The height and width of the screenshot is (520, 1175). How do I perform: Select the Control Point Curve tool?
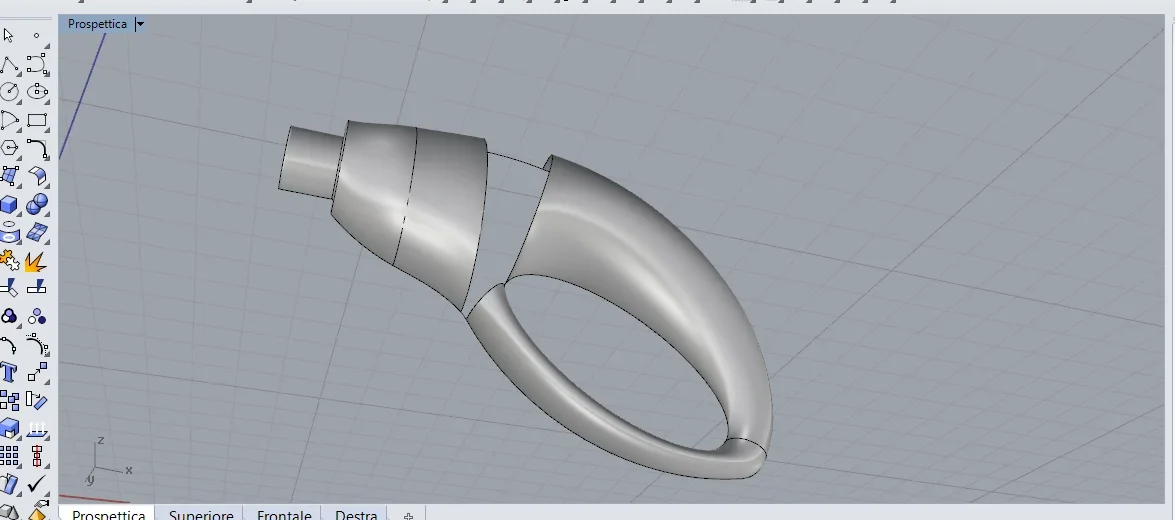[37, 64]
